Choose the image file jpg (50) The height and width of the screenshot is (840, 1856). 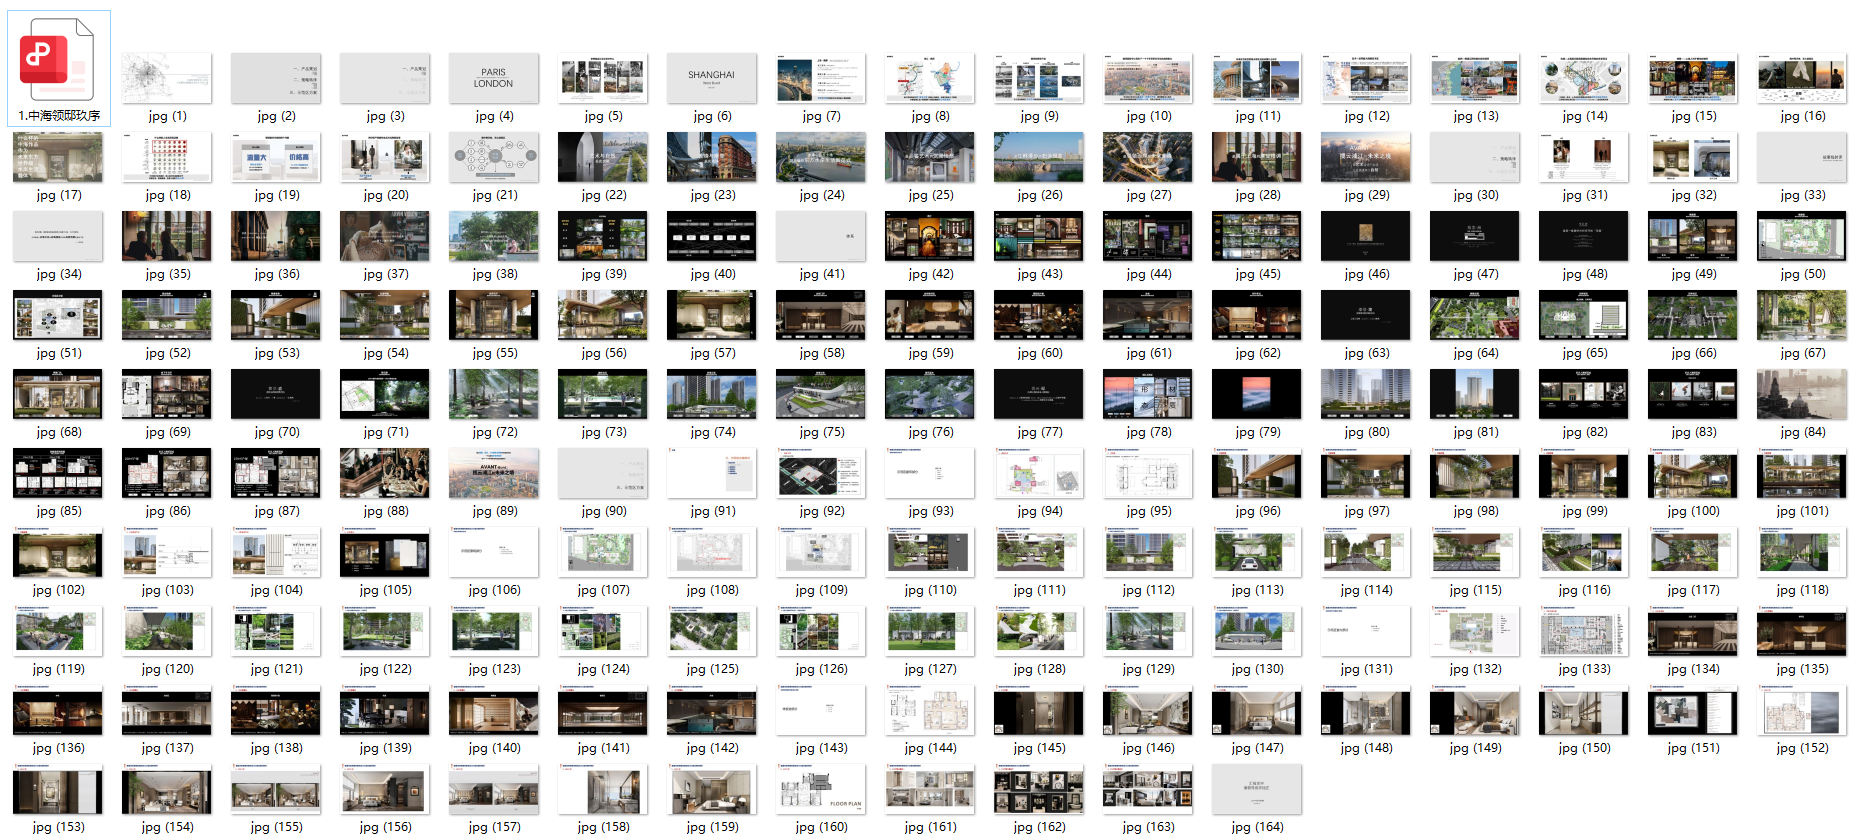click(x=1801, y=237)
